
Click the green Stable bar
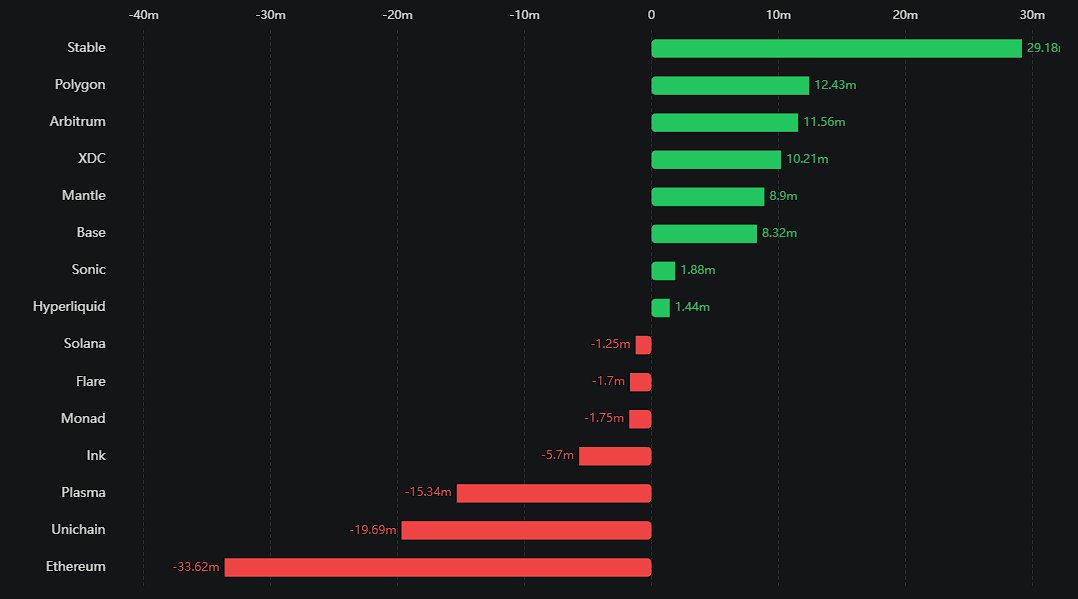click(836, 49)
